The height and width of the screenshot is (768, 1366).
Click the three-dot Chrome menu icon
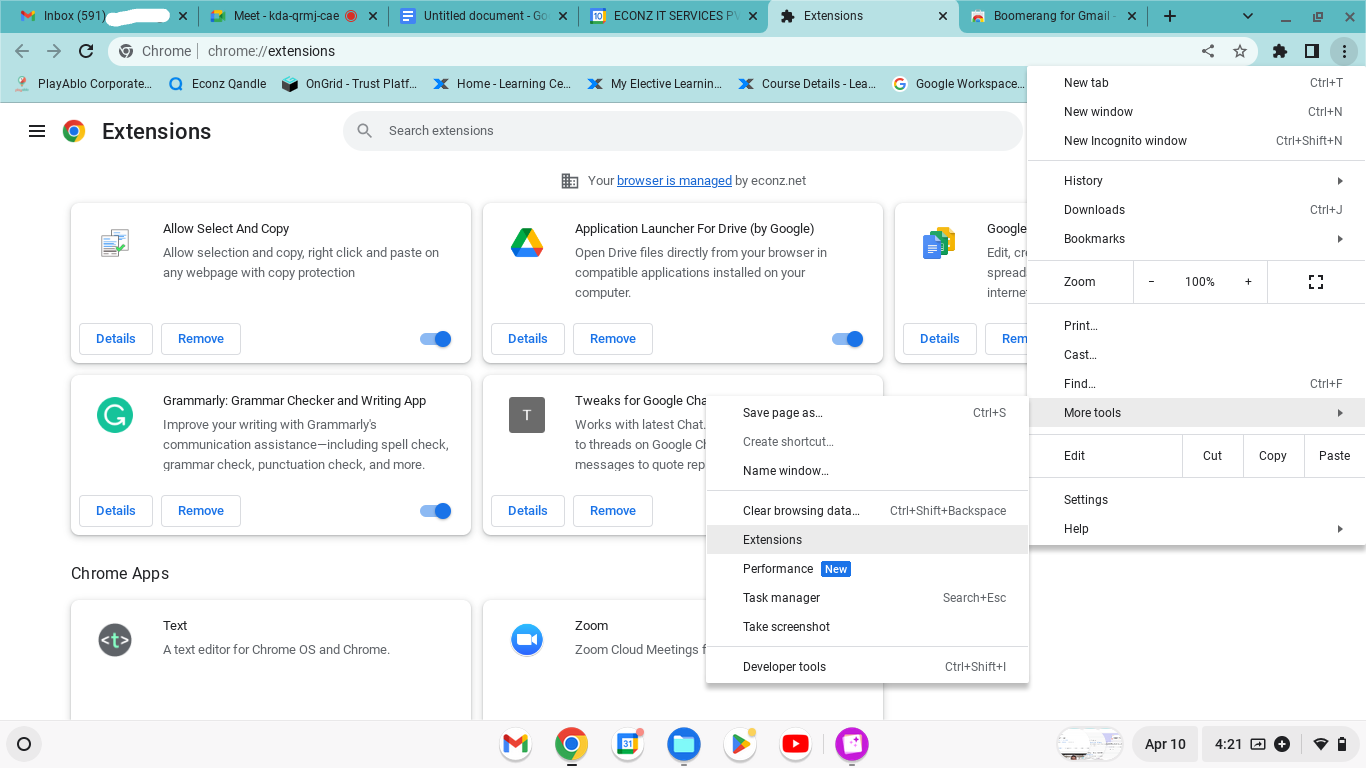(1345, 51)
